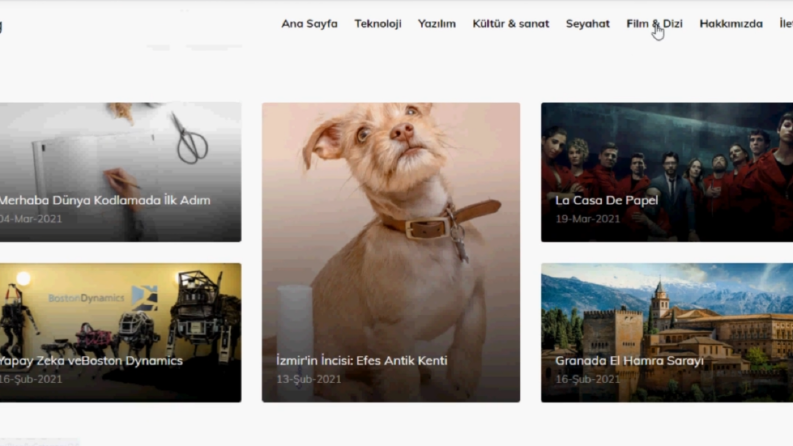Open the Hakkımızda page link
The width and height of the screenshot is (793, 446).
coord(731,24)
